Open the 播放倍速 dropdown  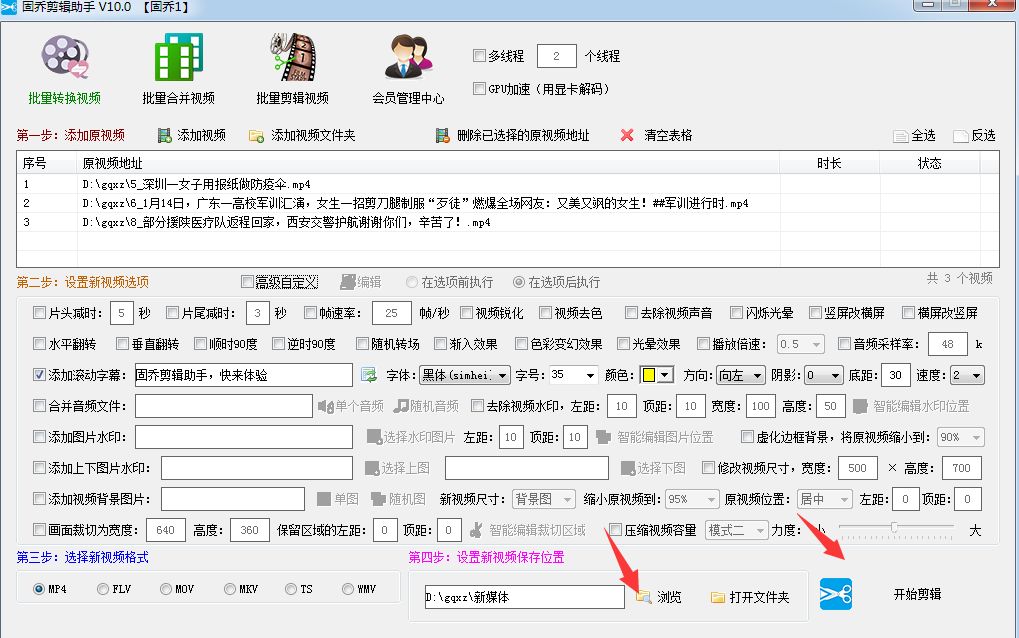(801, 344)
